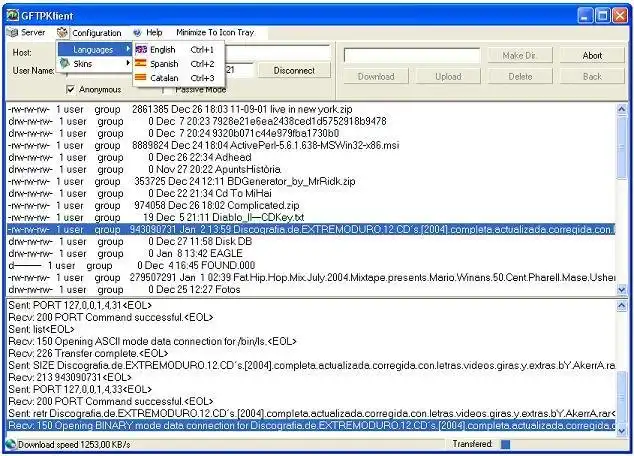The image size is (634, 456).
Task: Choose English language option
Action: (x=179, y=49)
